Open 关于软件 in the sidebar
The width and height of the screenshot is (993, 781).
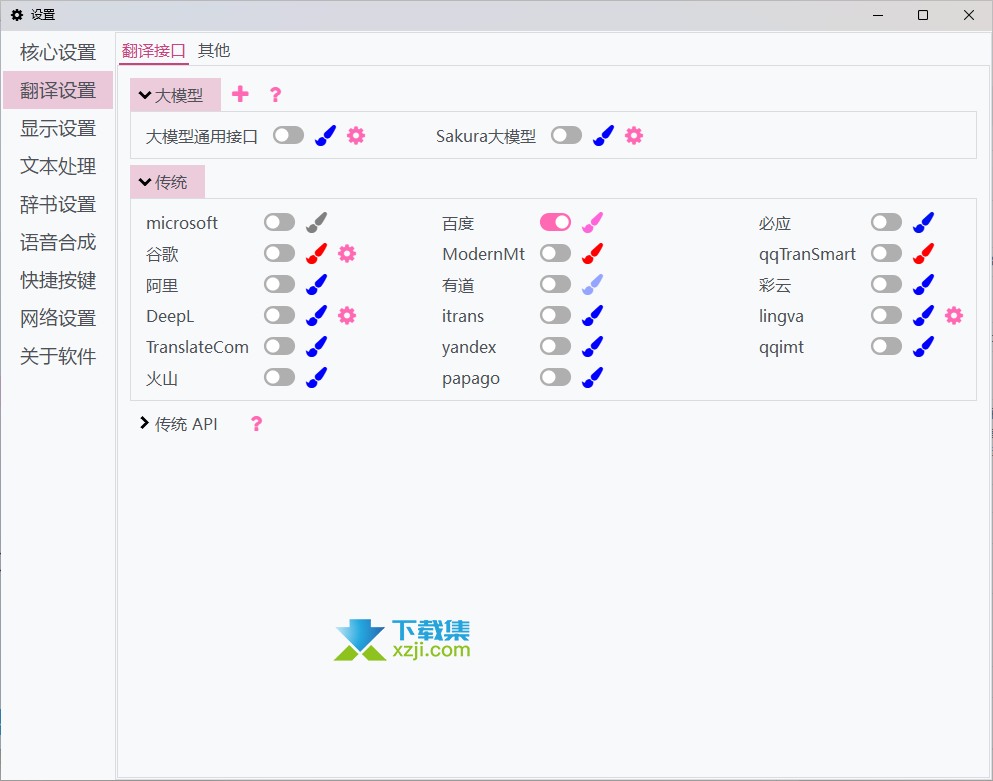click(58, 356)
